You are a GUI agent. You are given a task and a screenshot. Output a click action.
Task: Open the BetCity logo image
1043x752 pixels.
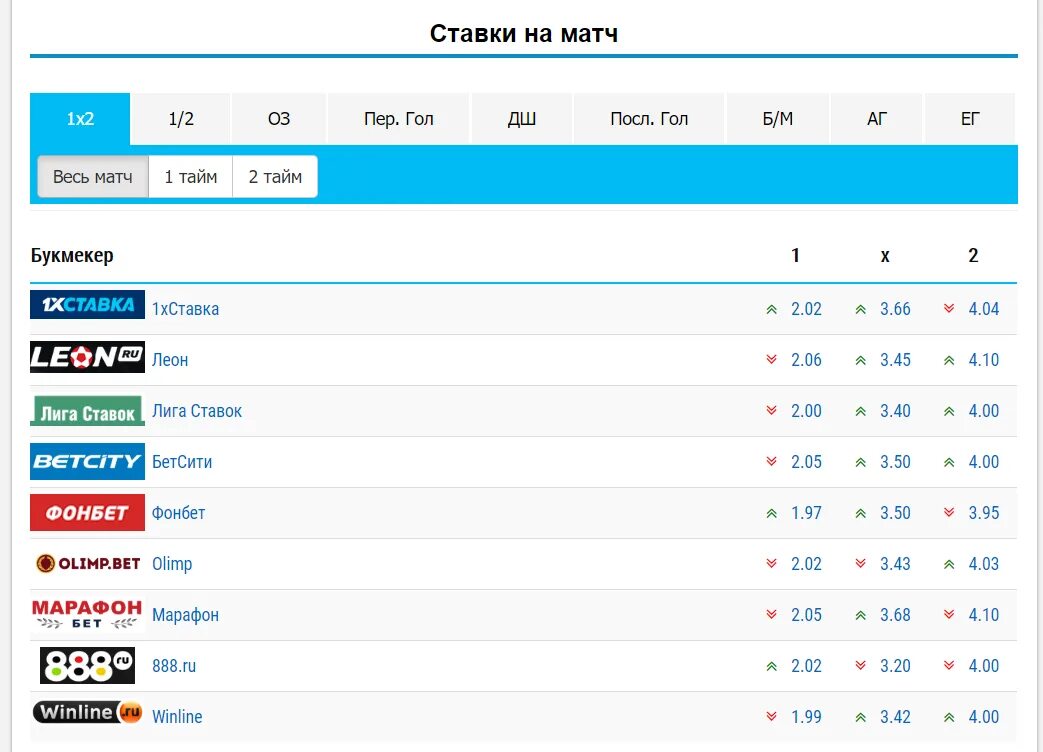[x=87, y=461]
